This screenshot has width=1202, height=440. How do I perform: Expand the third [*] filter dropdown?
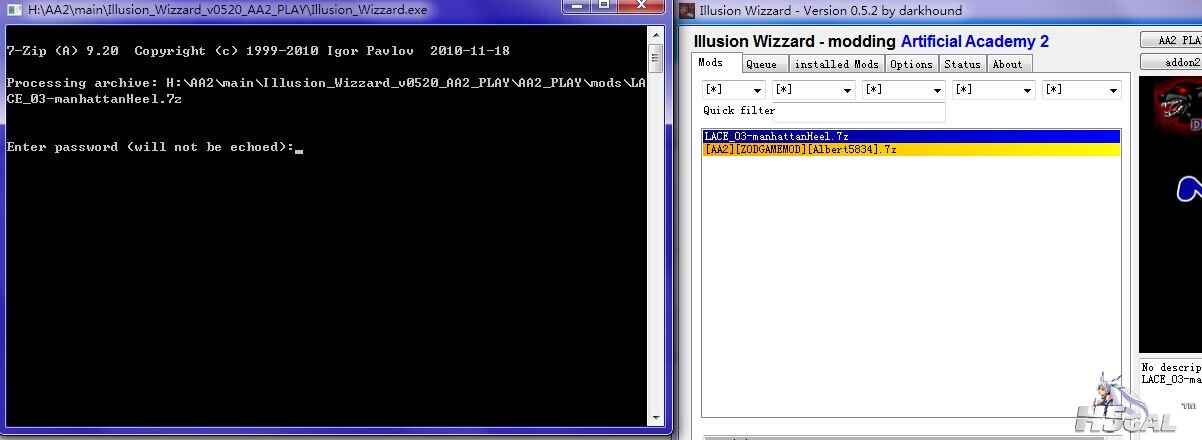(x=935, y=90)
